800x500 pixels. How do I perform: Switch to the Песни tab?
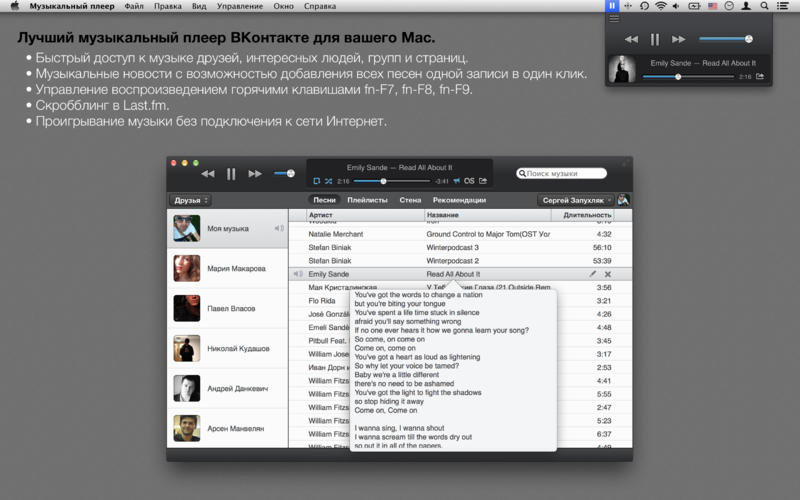324,200
